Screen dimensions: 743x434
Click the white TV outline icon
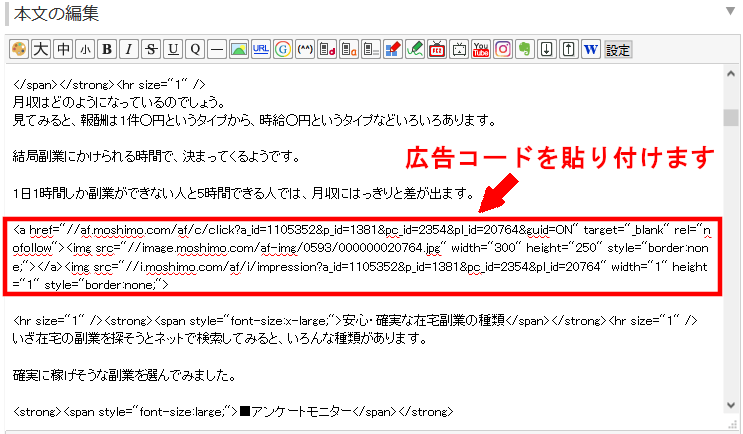(x=459, y=49)
